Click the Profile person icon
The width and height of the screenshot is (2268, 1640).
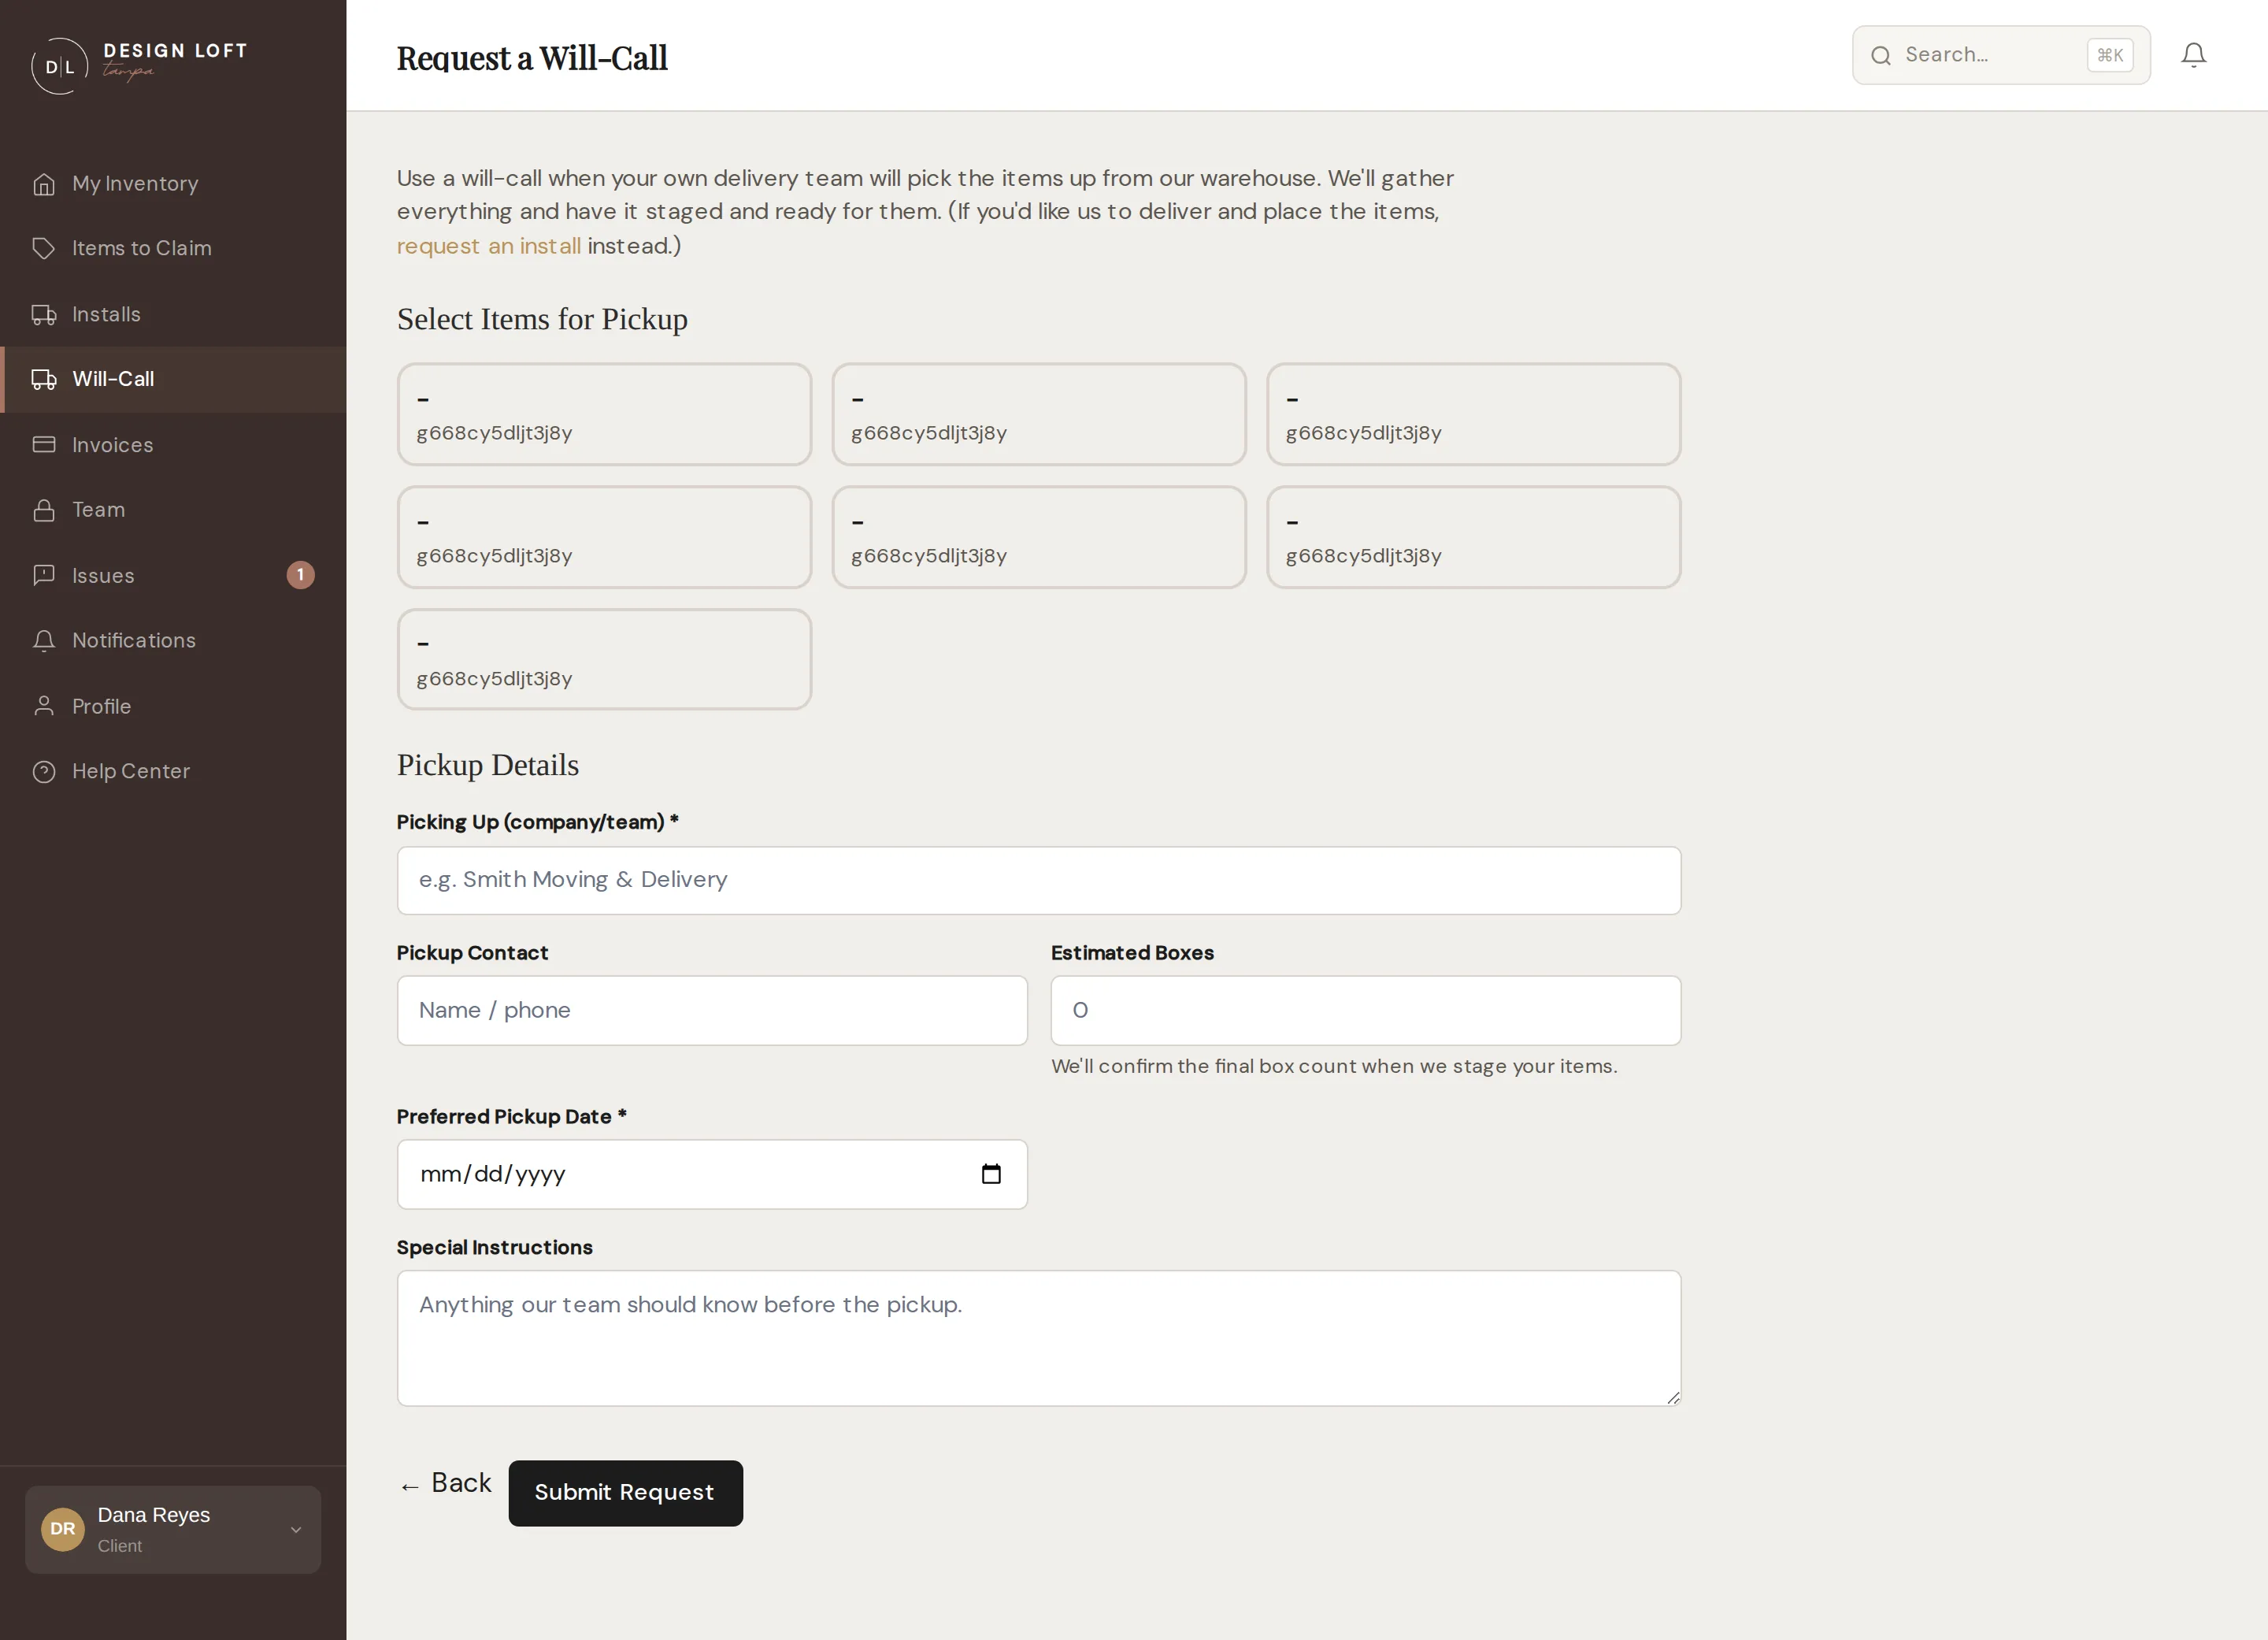(44, 706)
